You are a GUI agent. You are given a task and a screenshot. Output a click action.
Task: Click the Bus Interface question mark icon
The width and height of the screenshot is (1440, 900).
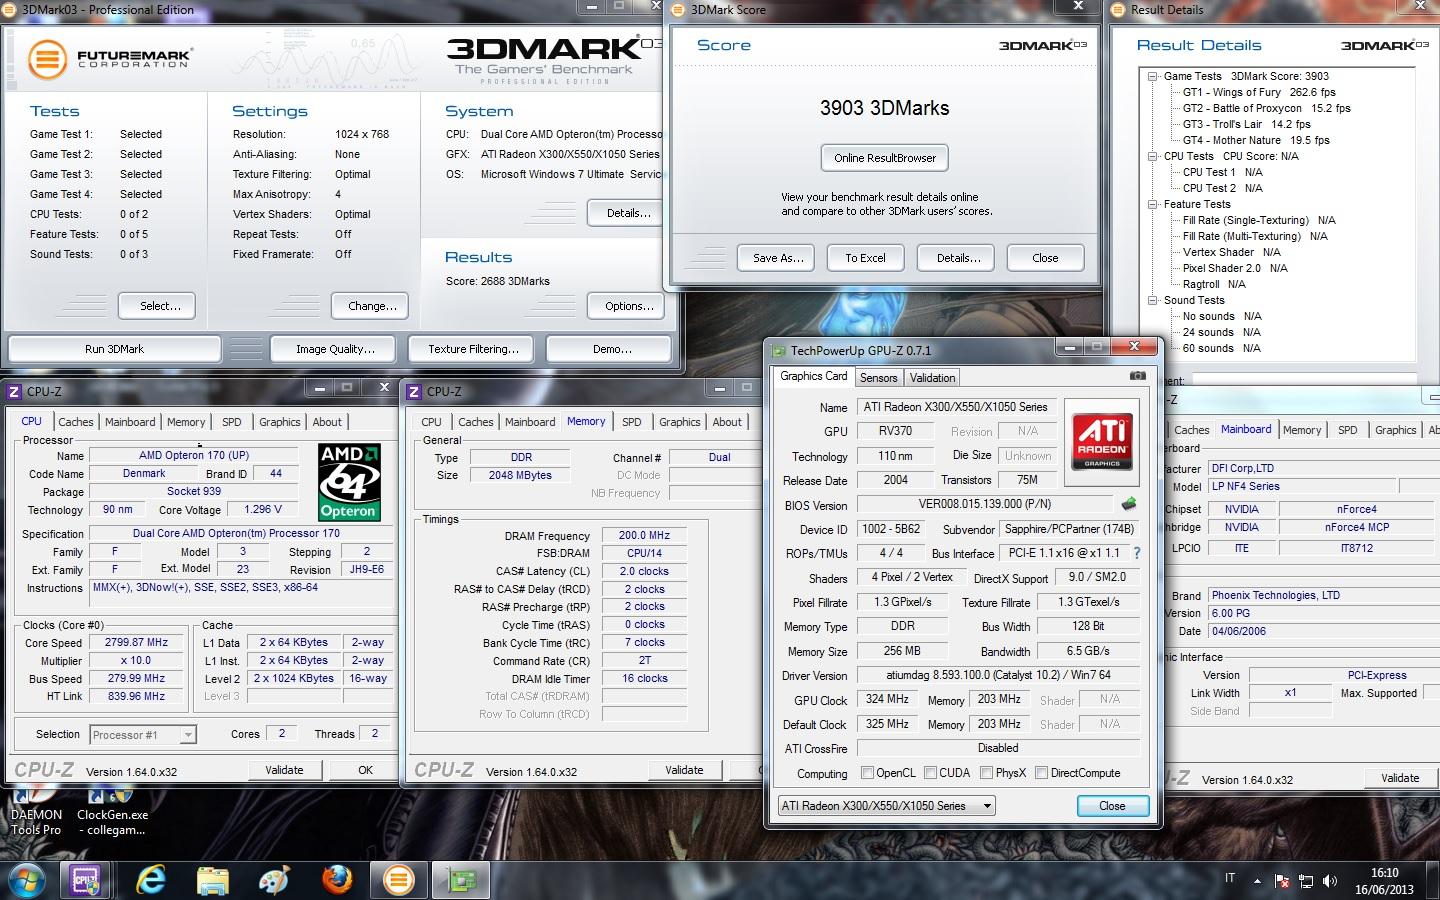[x=1136, y=553]
